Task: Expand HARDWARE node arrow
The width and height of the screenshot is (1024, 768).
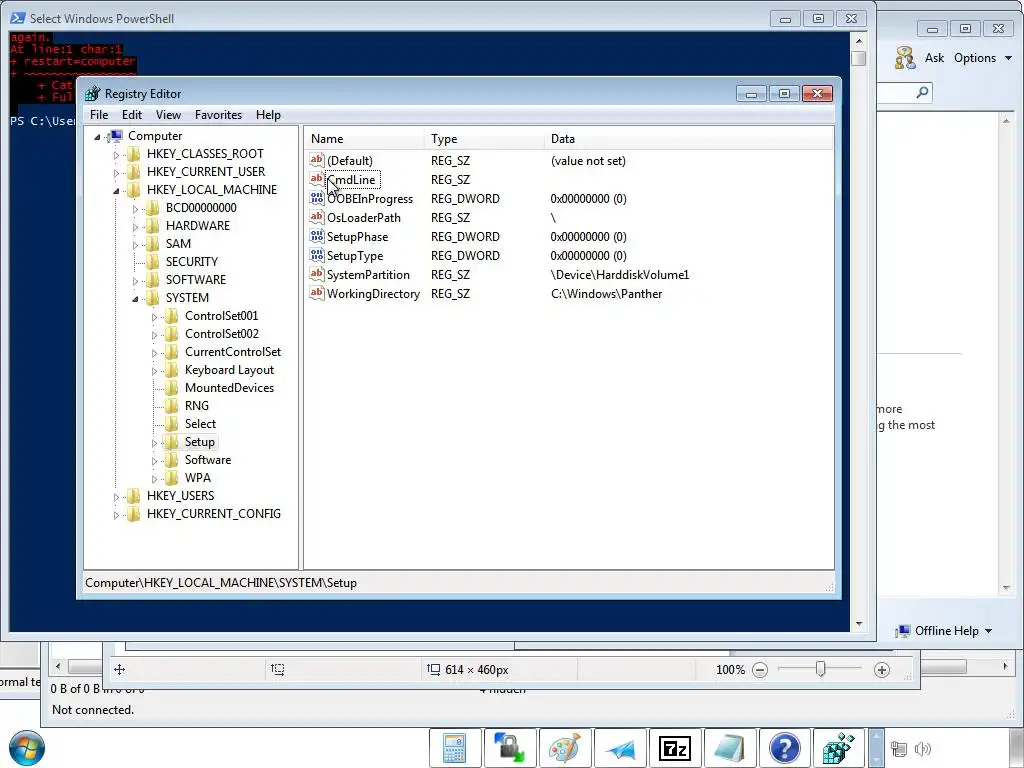Action: click(x=135, y=227)
